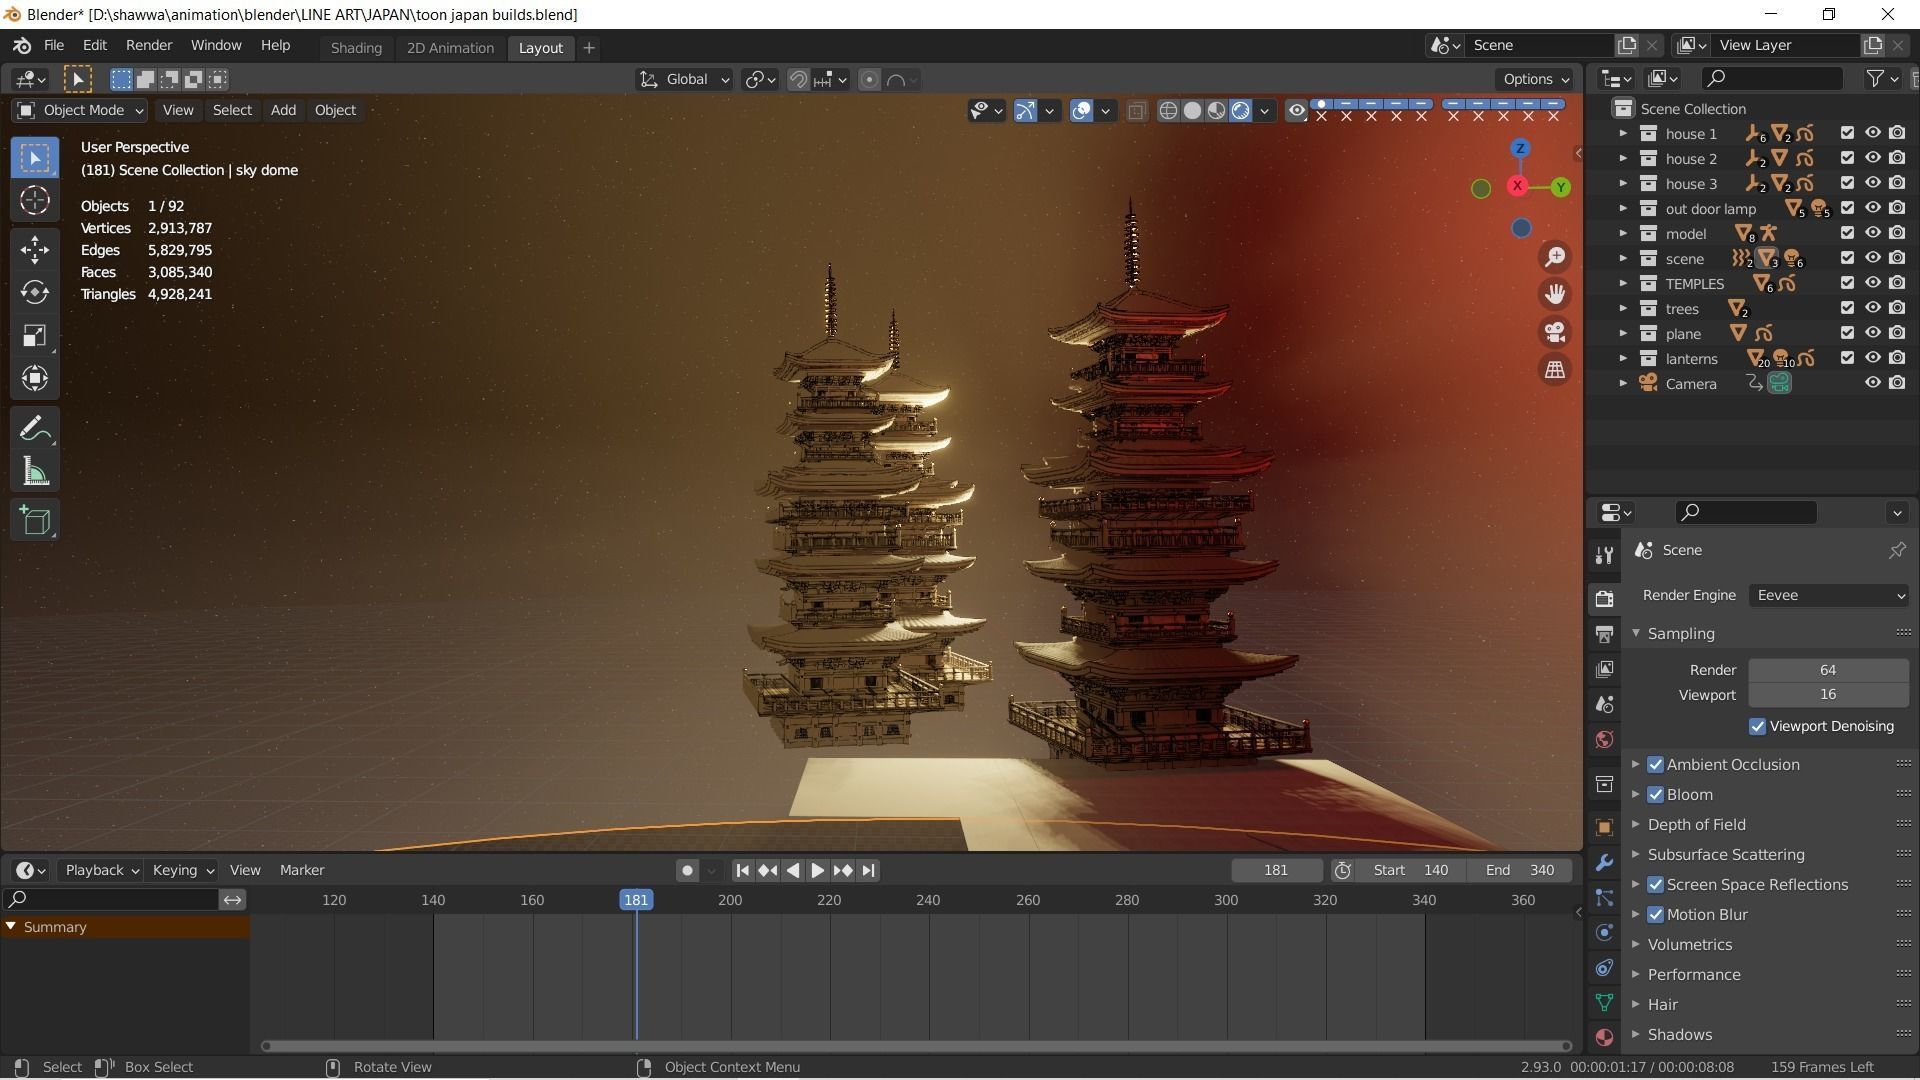Viewport: 1920px width, 1080px height.
Task: Activate the Rotate tool
Action: pos(35,292)
